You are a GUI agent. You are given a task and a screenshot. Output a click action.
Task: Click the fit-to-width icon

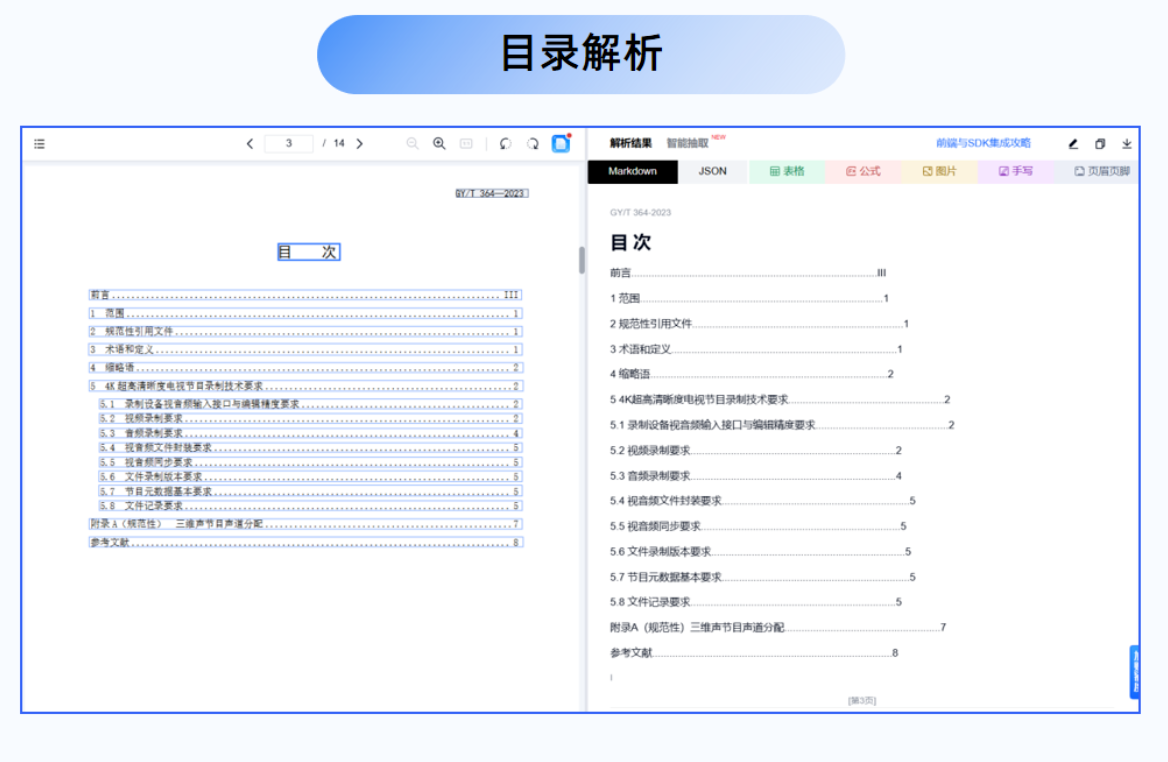point(466,144)
